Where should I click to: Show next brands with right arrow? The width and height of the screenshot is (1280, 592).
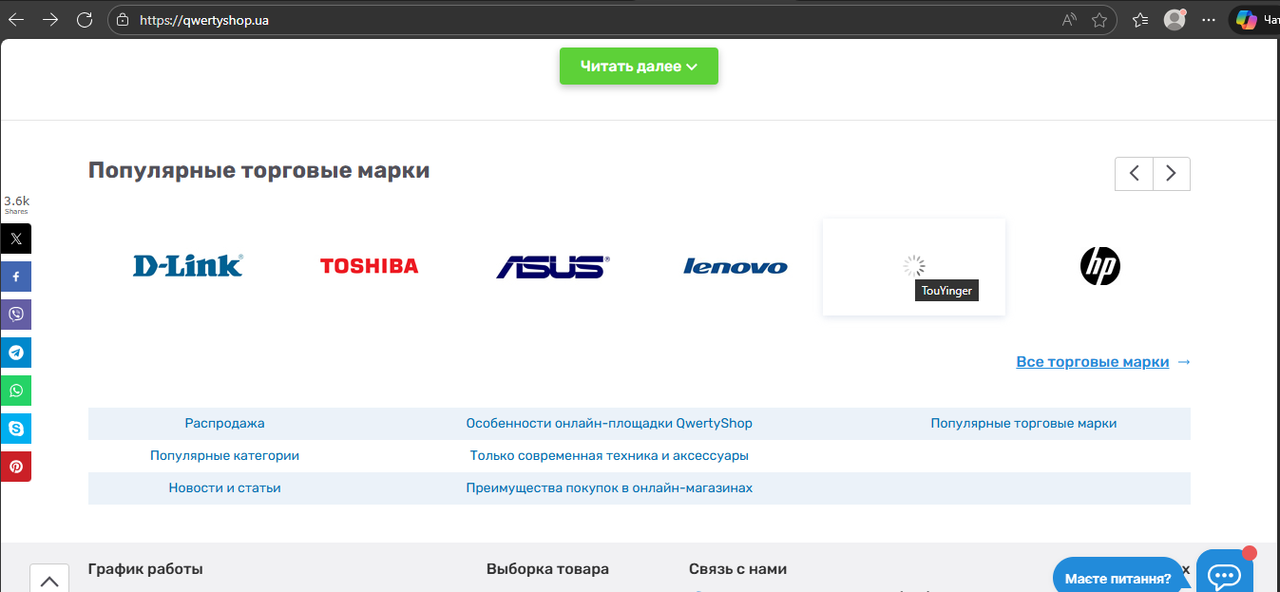(1172, 173)
